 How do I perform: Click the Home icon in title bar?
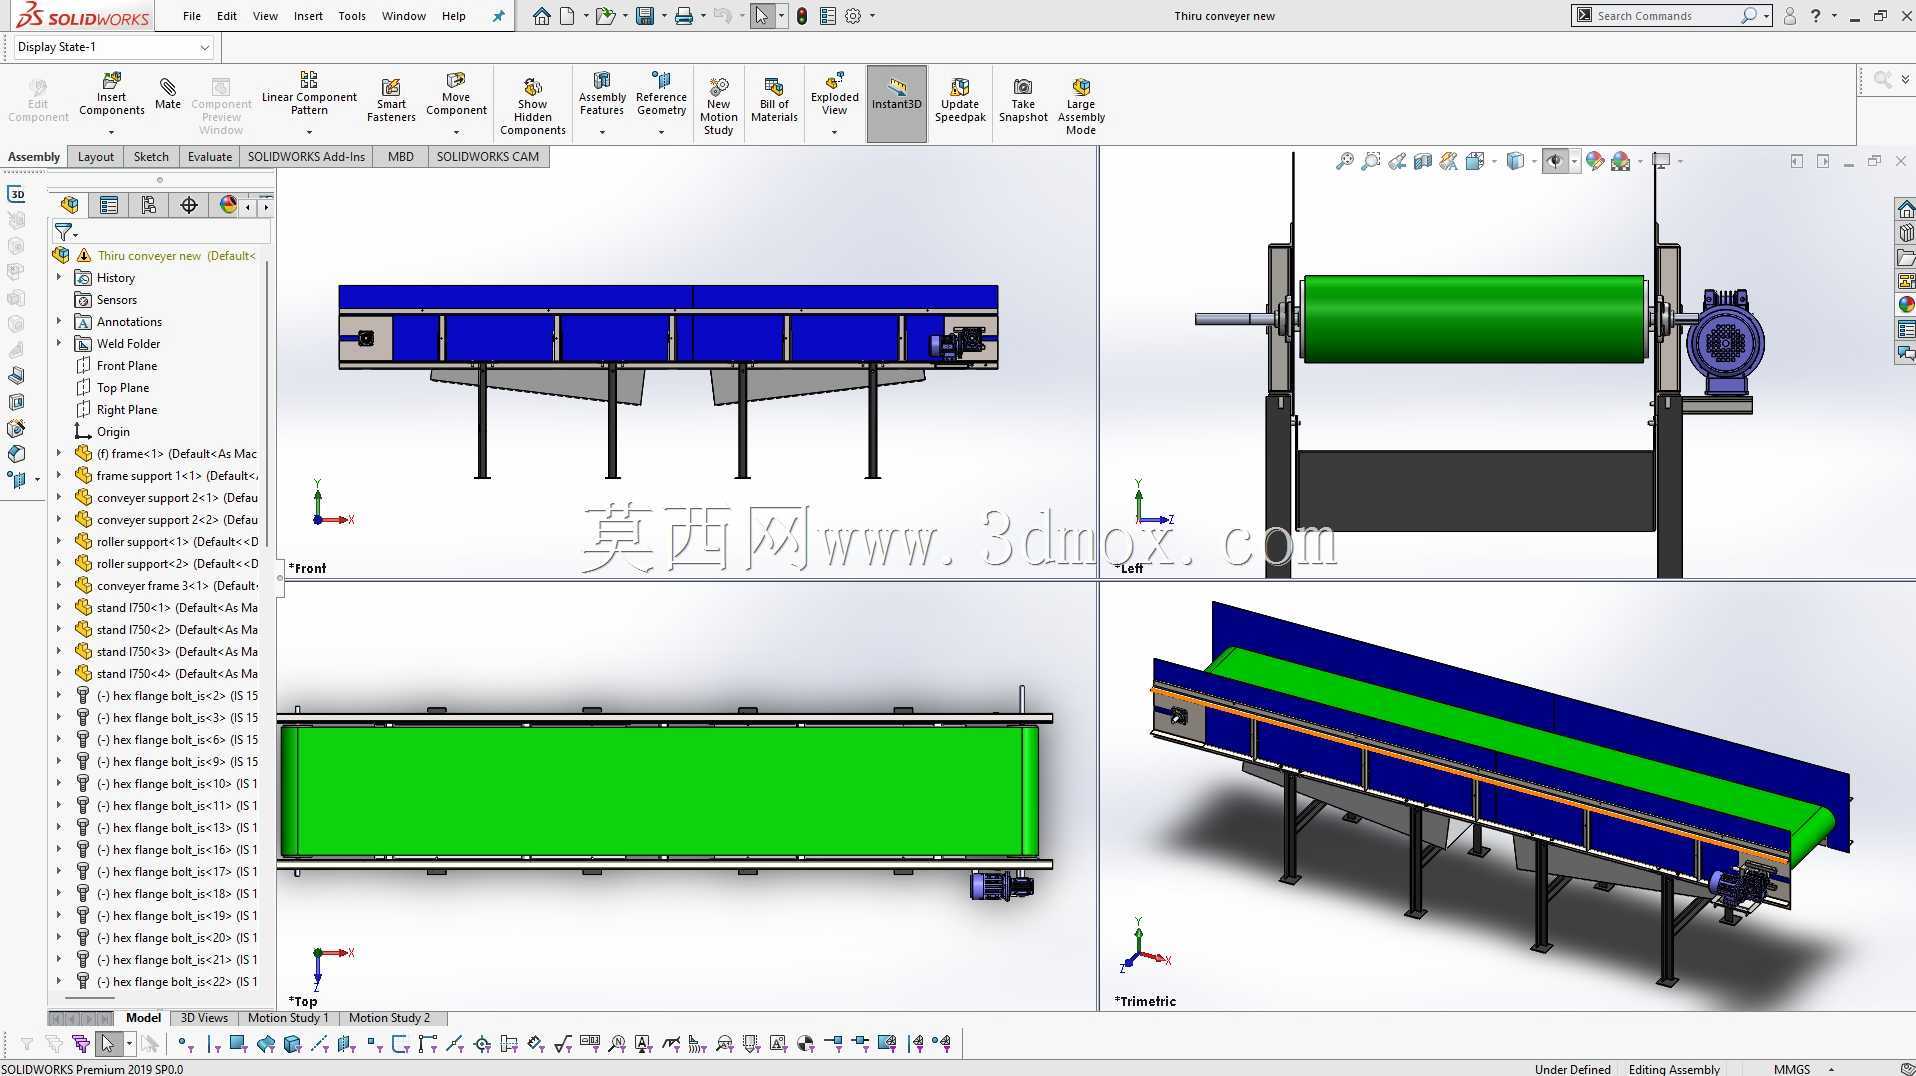[x=541, y=16]
